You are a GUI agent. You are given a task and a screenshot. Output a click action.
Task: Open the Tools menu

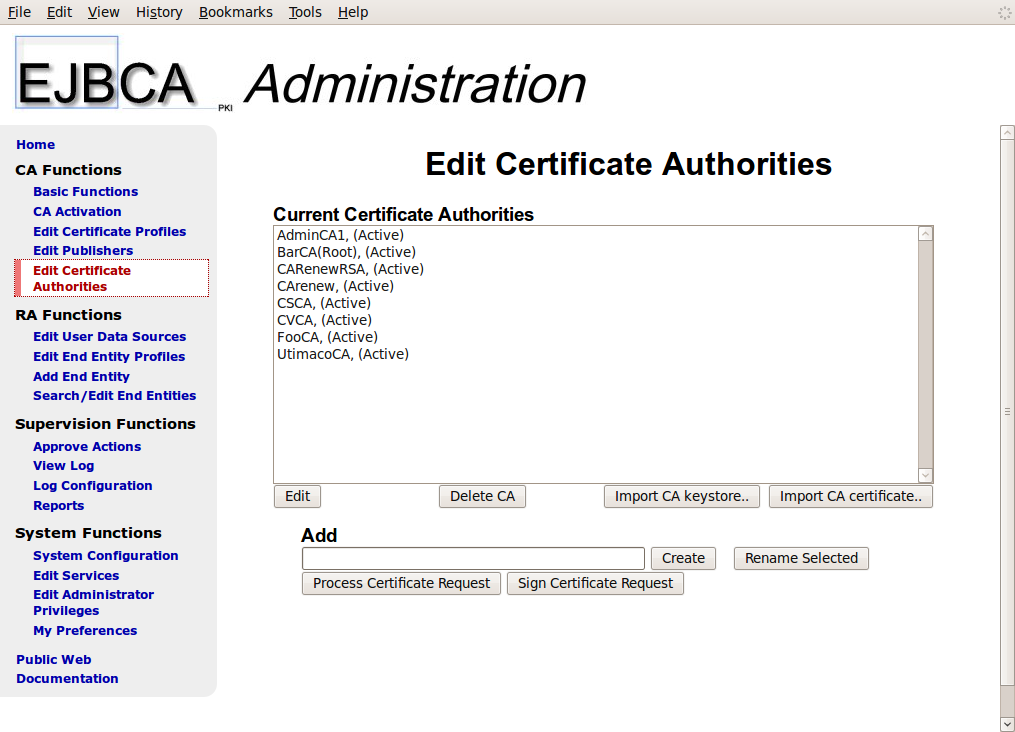(x=305, y=12)
